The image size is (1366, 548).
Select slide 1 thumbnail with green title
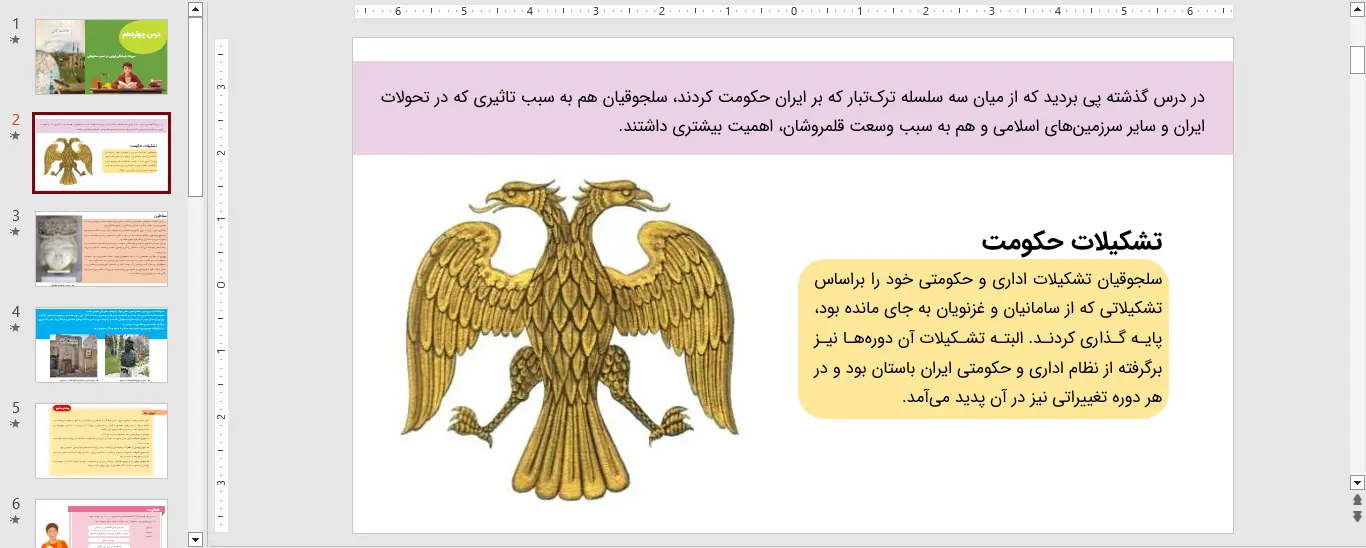pos(101,56)
